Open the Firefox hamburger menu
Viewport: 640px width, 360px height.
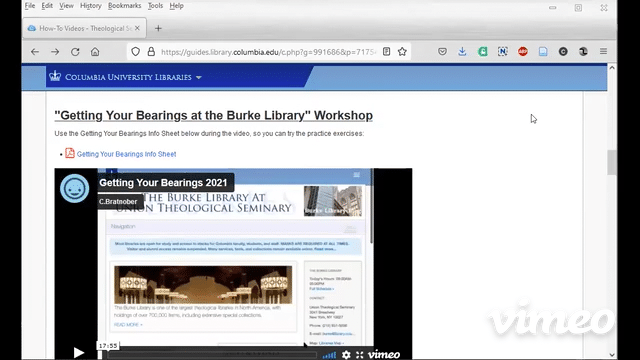(x=603, y=51)
